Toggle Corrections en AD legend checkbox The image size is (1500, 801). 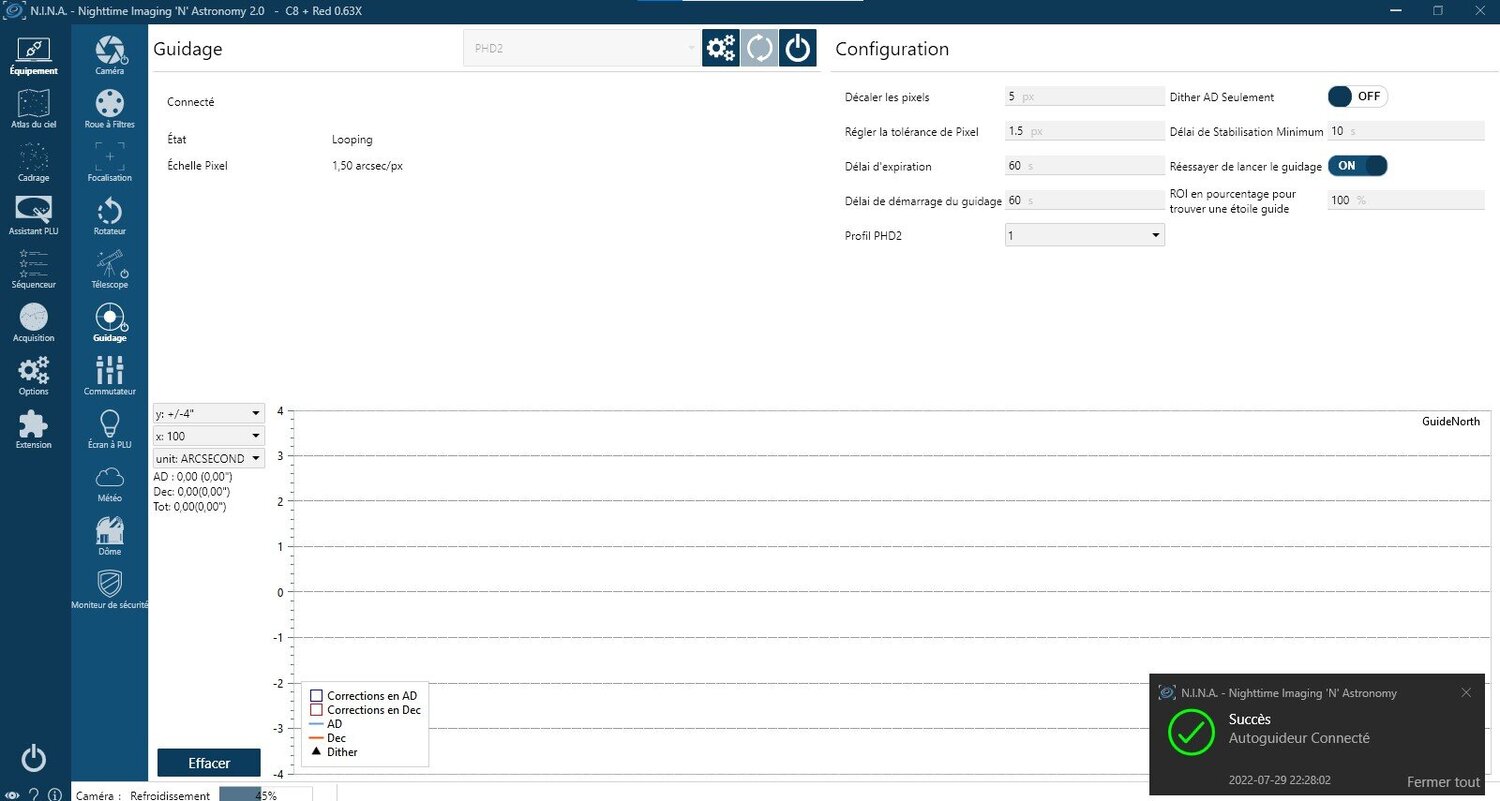click(x=316, y=696)
